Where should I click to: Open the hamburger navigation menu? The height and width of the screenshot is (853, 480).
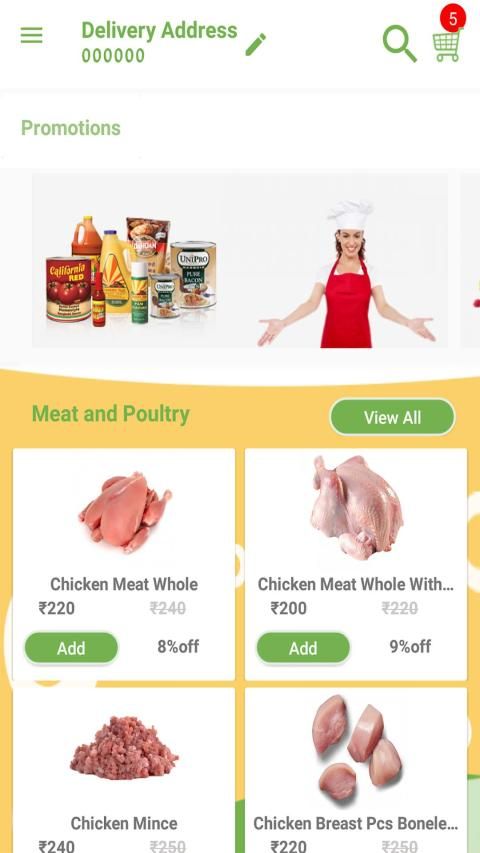click(32, 36)
